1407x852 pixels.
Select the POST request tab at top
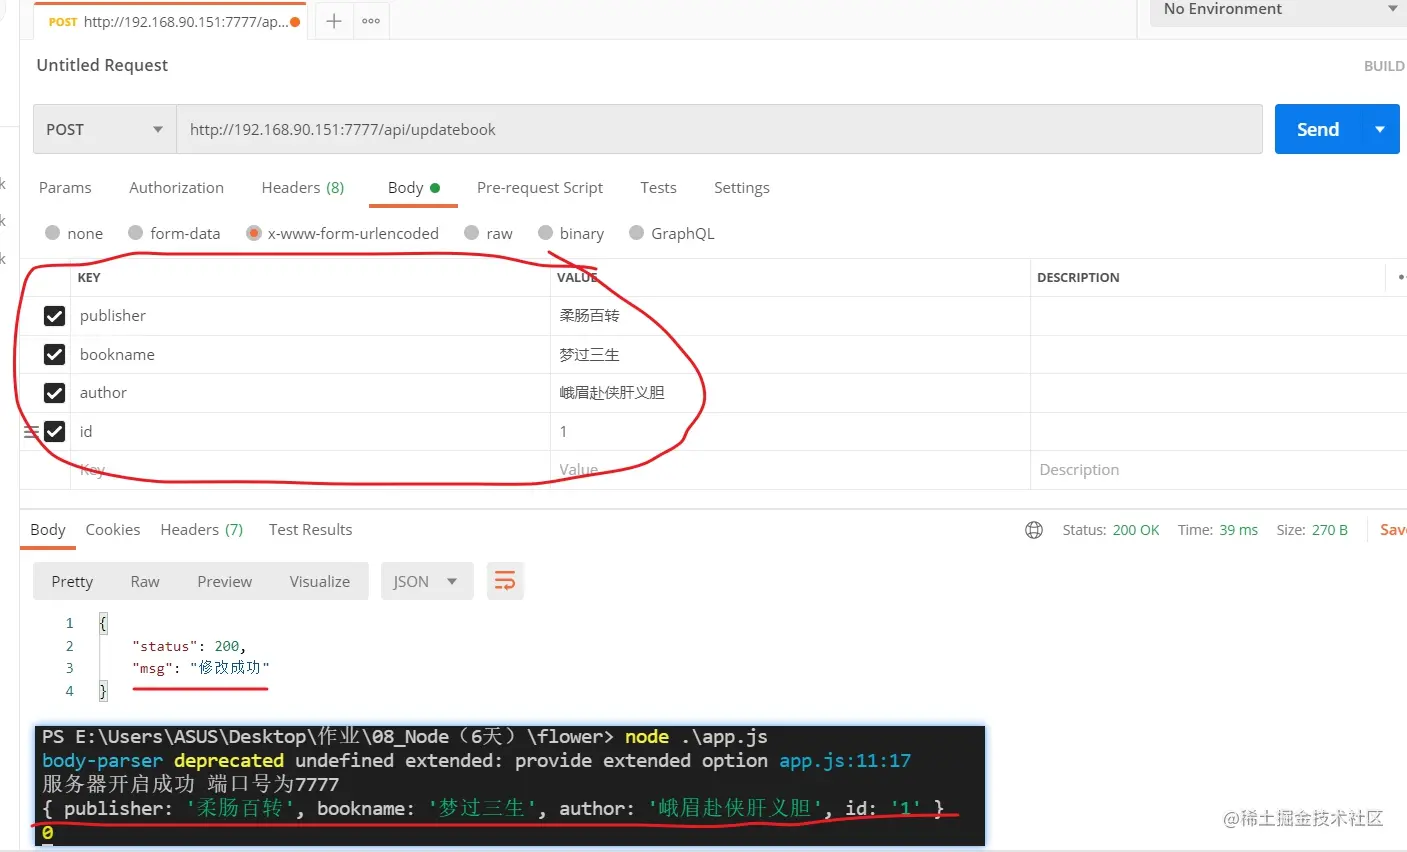point(171,21)
